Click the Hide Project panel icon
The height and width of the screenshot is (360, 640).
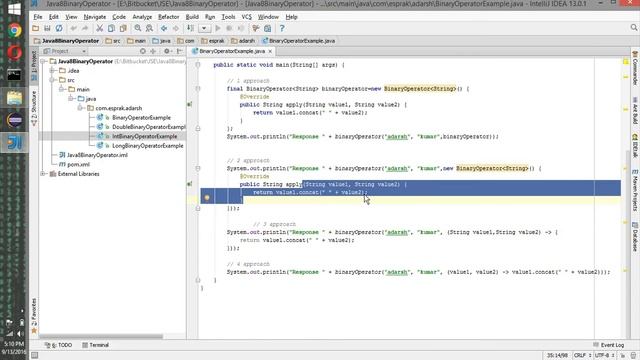pos(180,51)
